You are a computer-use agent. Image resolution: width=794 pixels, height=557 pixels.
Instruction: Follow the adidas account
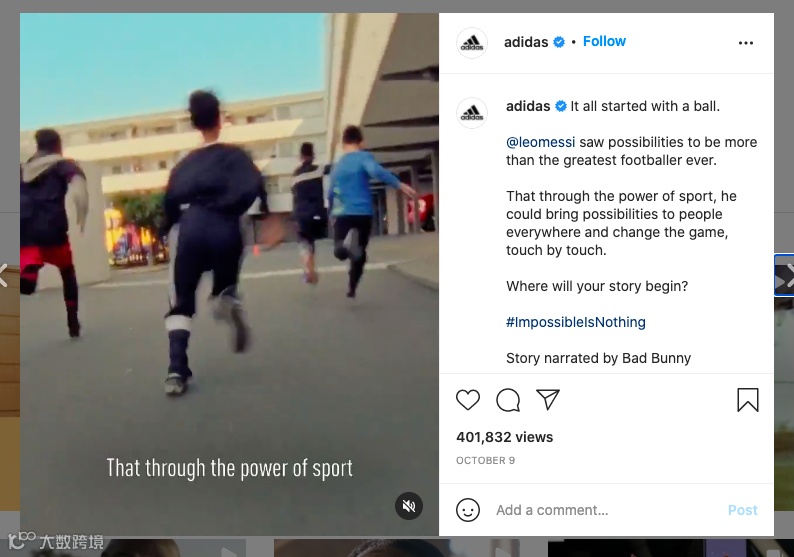(604, 42)
